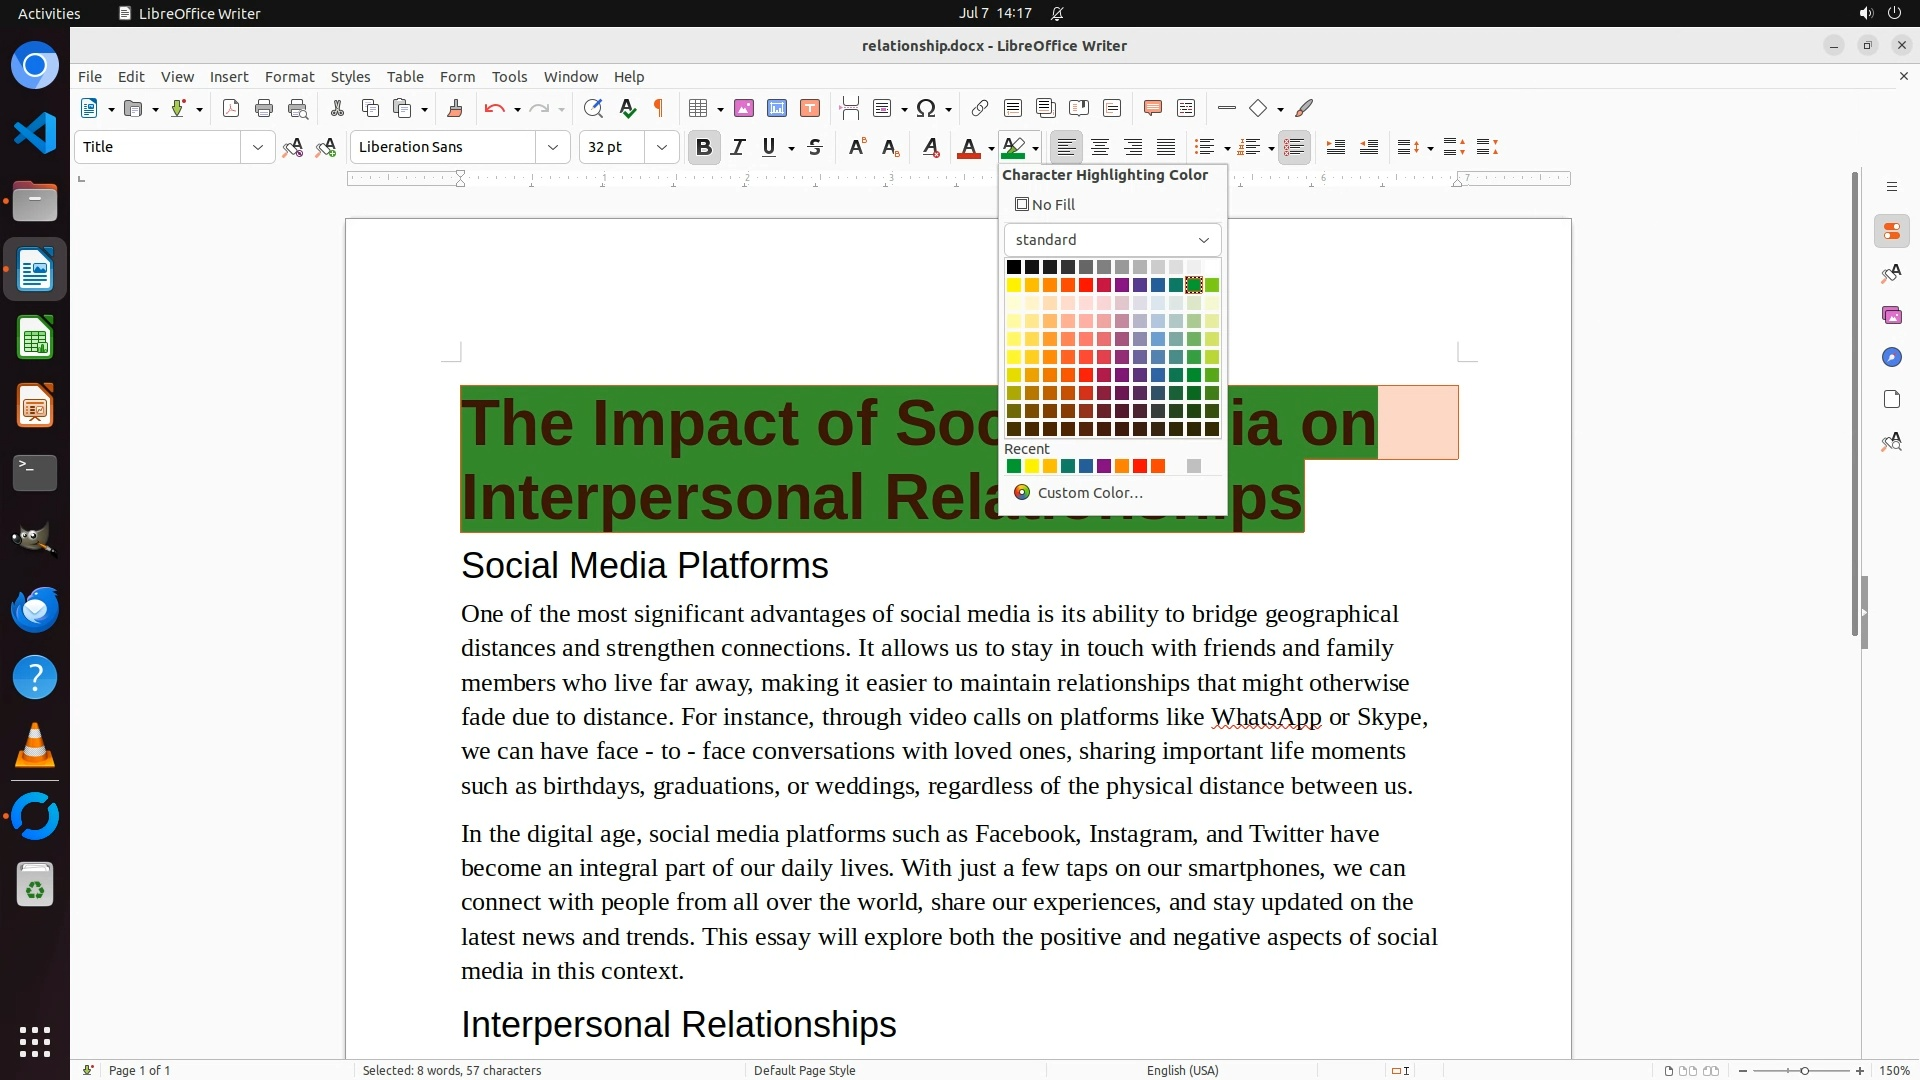The height and width of the screenshot is (1080, 1920).
Task: Toggle Italic formatting
Action: pyautogui.click(x=738, y=147)
